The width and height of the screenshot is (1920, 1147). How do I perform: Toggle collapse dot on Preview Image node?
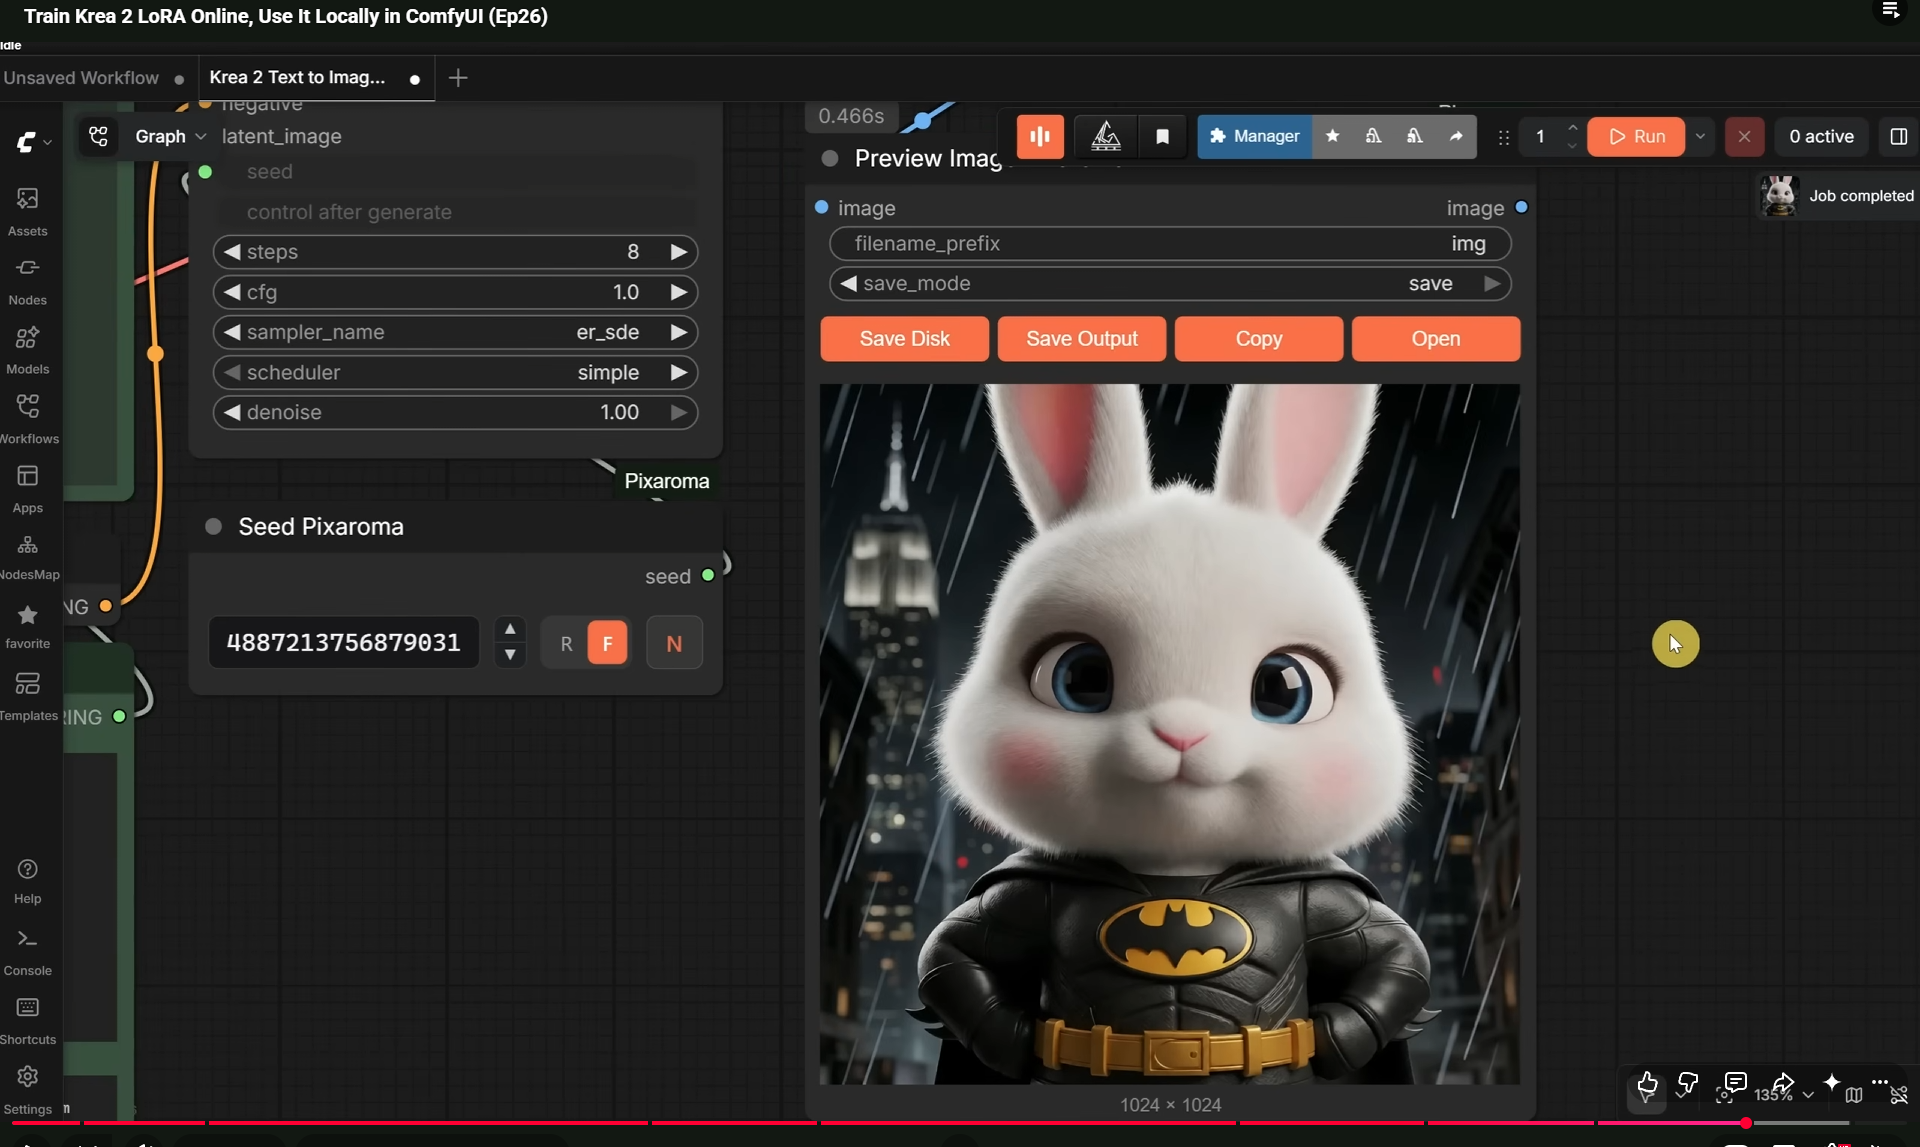[x=830, y=158]
